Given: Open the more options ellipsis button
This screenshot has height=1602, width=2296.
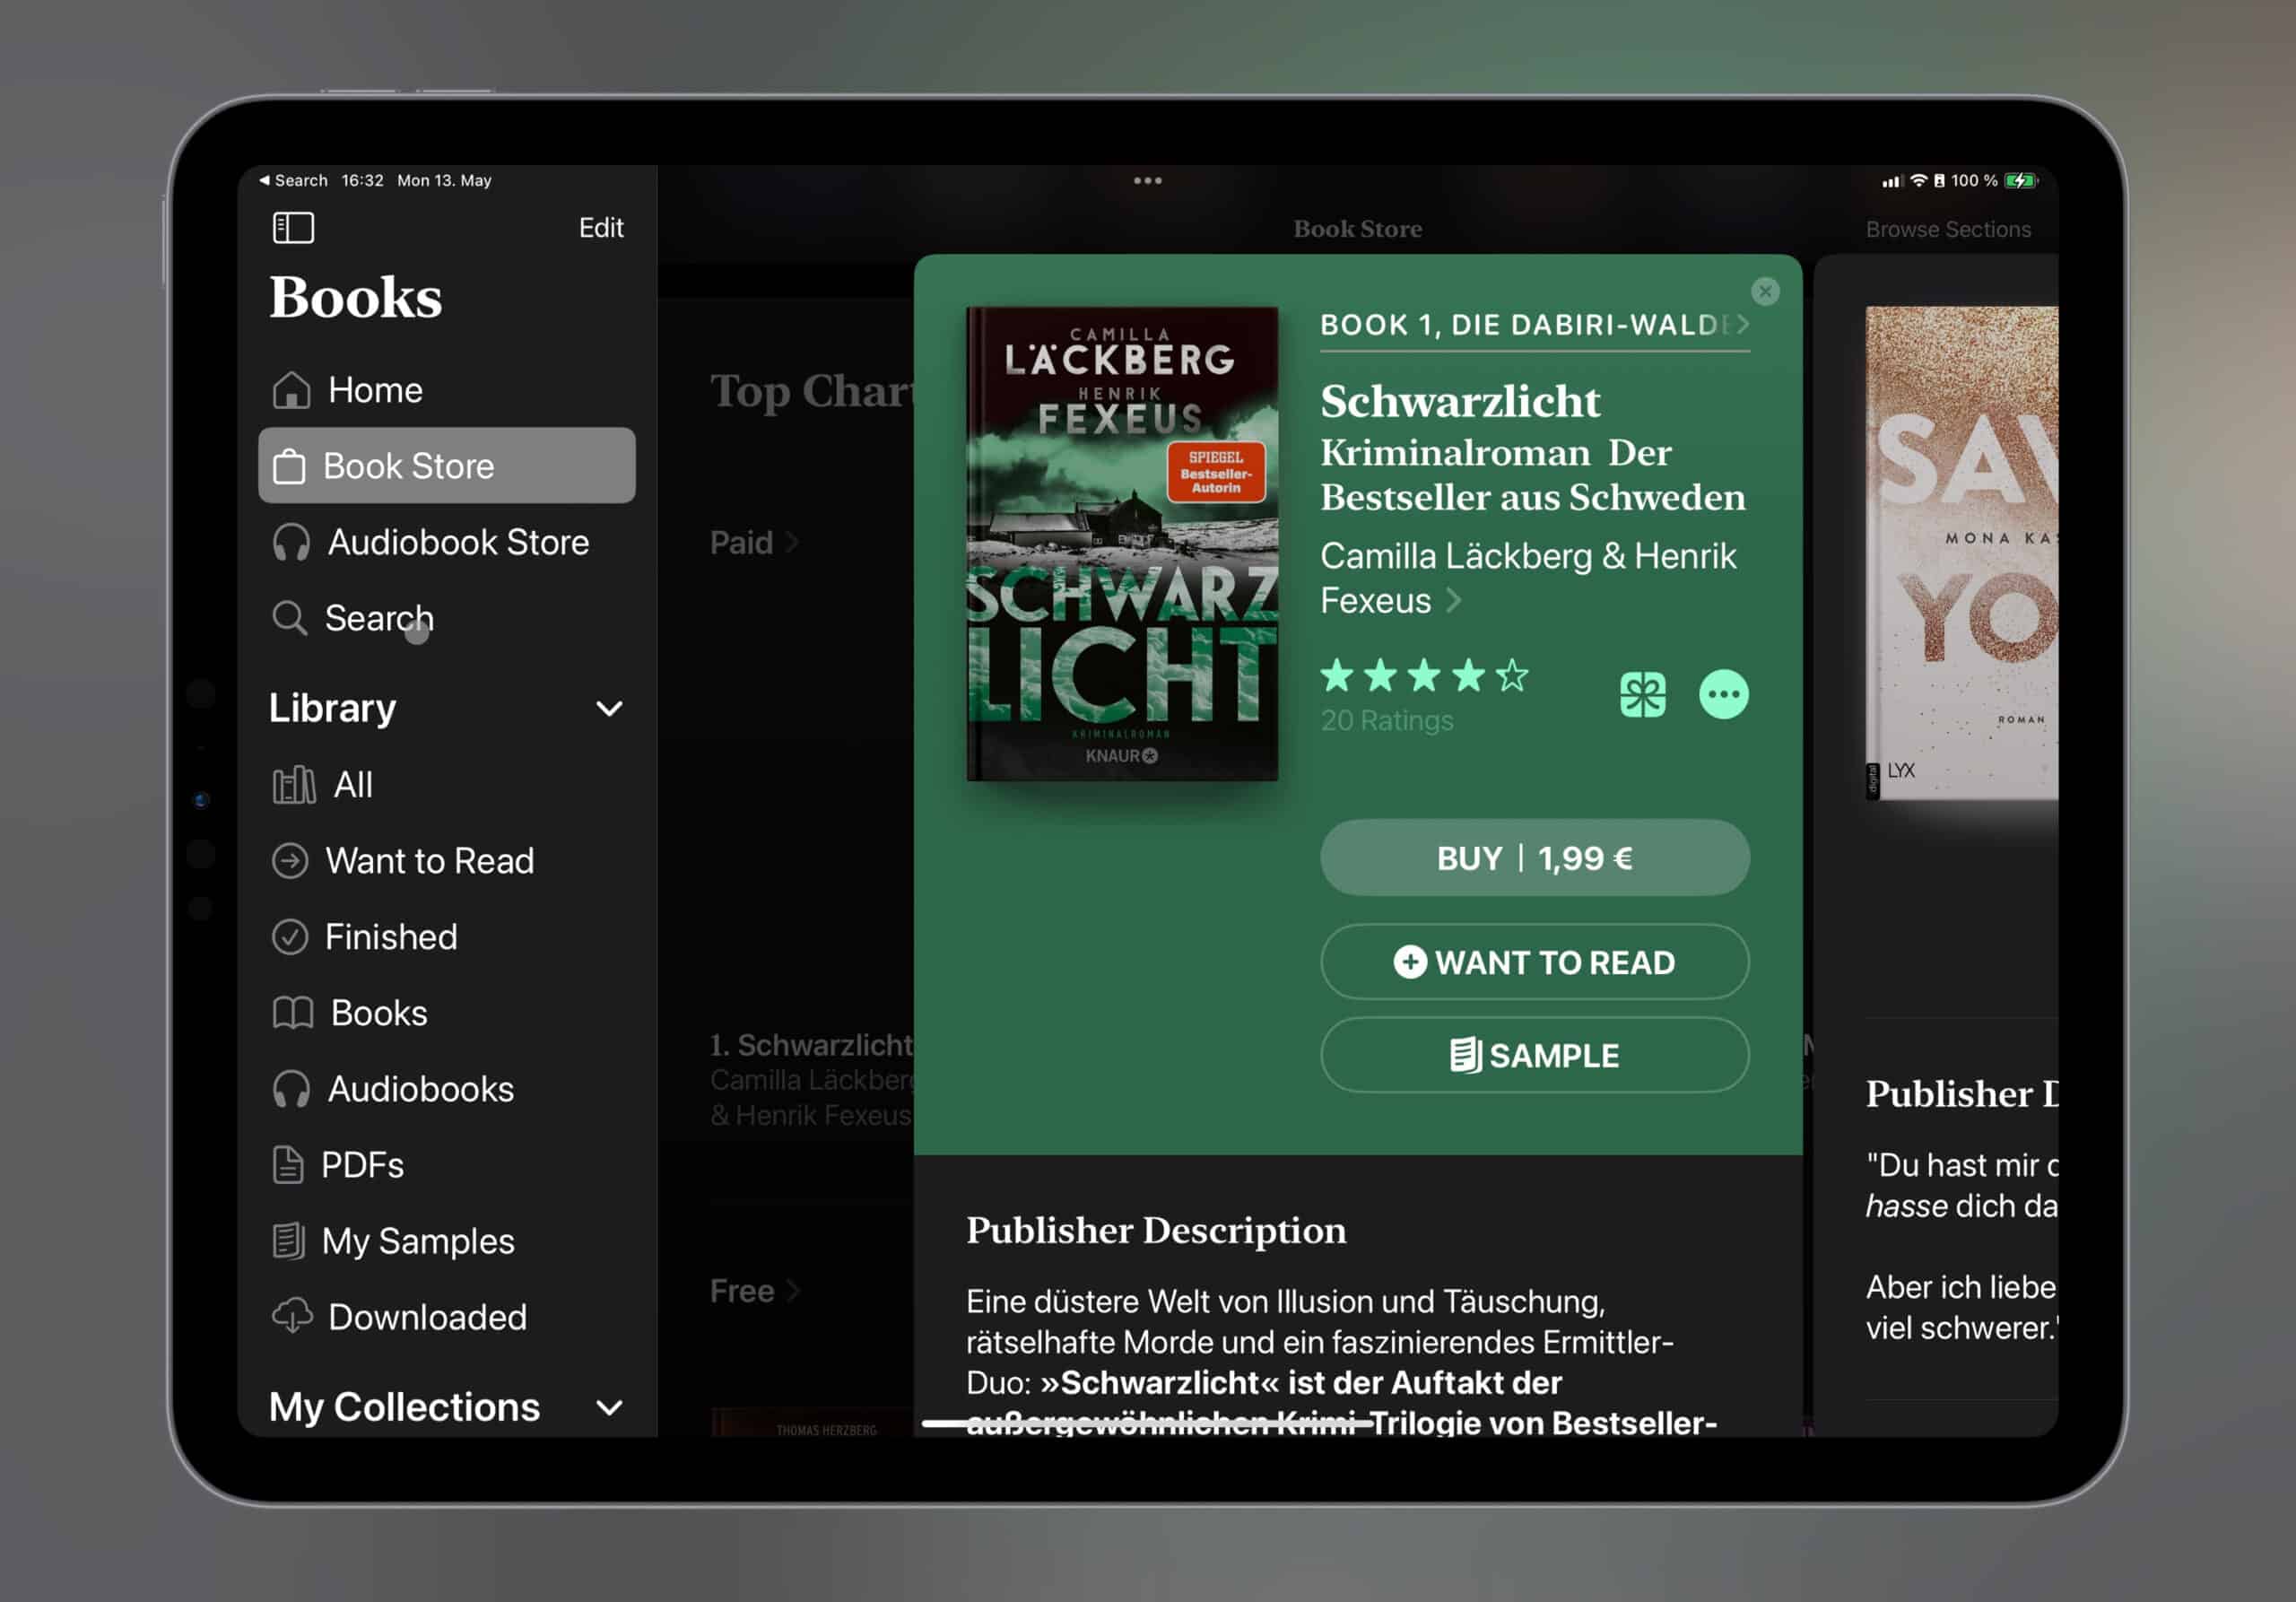Looking at the screenshot, I should [x=1723, y=694].
